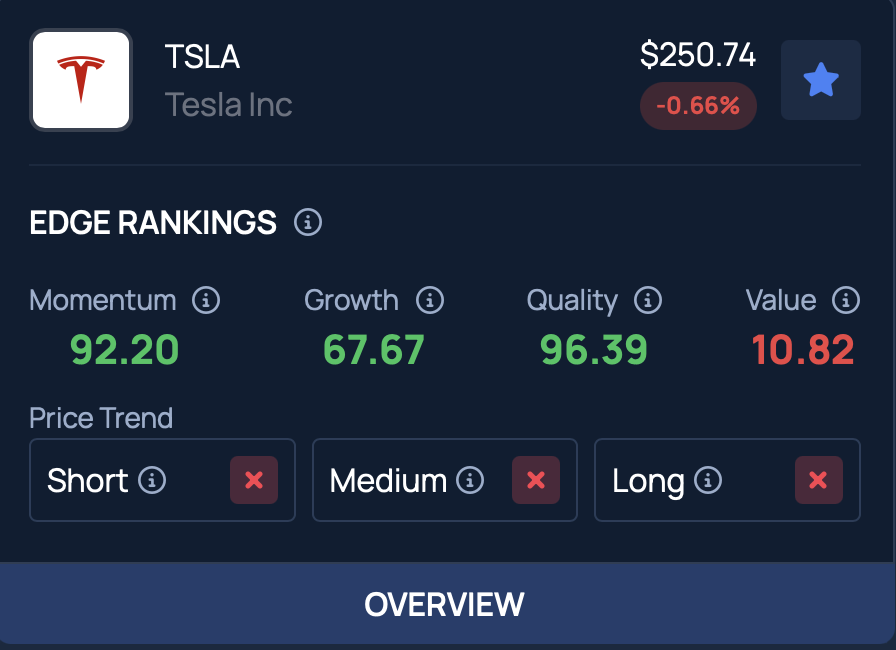Click the Momentum score 92.20
This screenshot has width=896, height=650.
point(125,350)
